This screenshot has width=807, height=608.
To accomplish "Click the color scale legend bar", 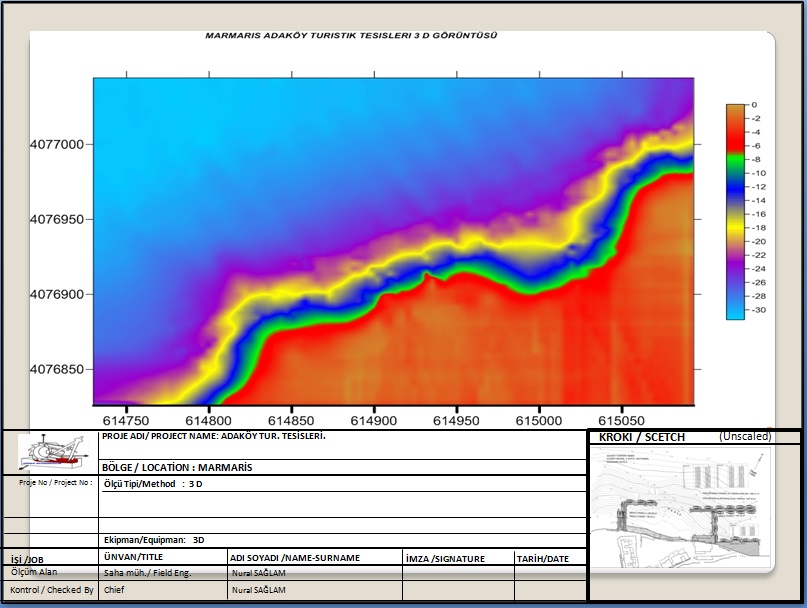I will coord(735,211).
